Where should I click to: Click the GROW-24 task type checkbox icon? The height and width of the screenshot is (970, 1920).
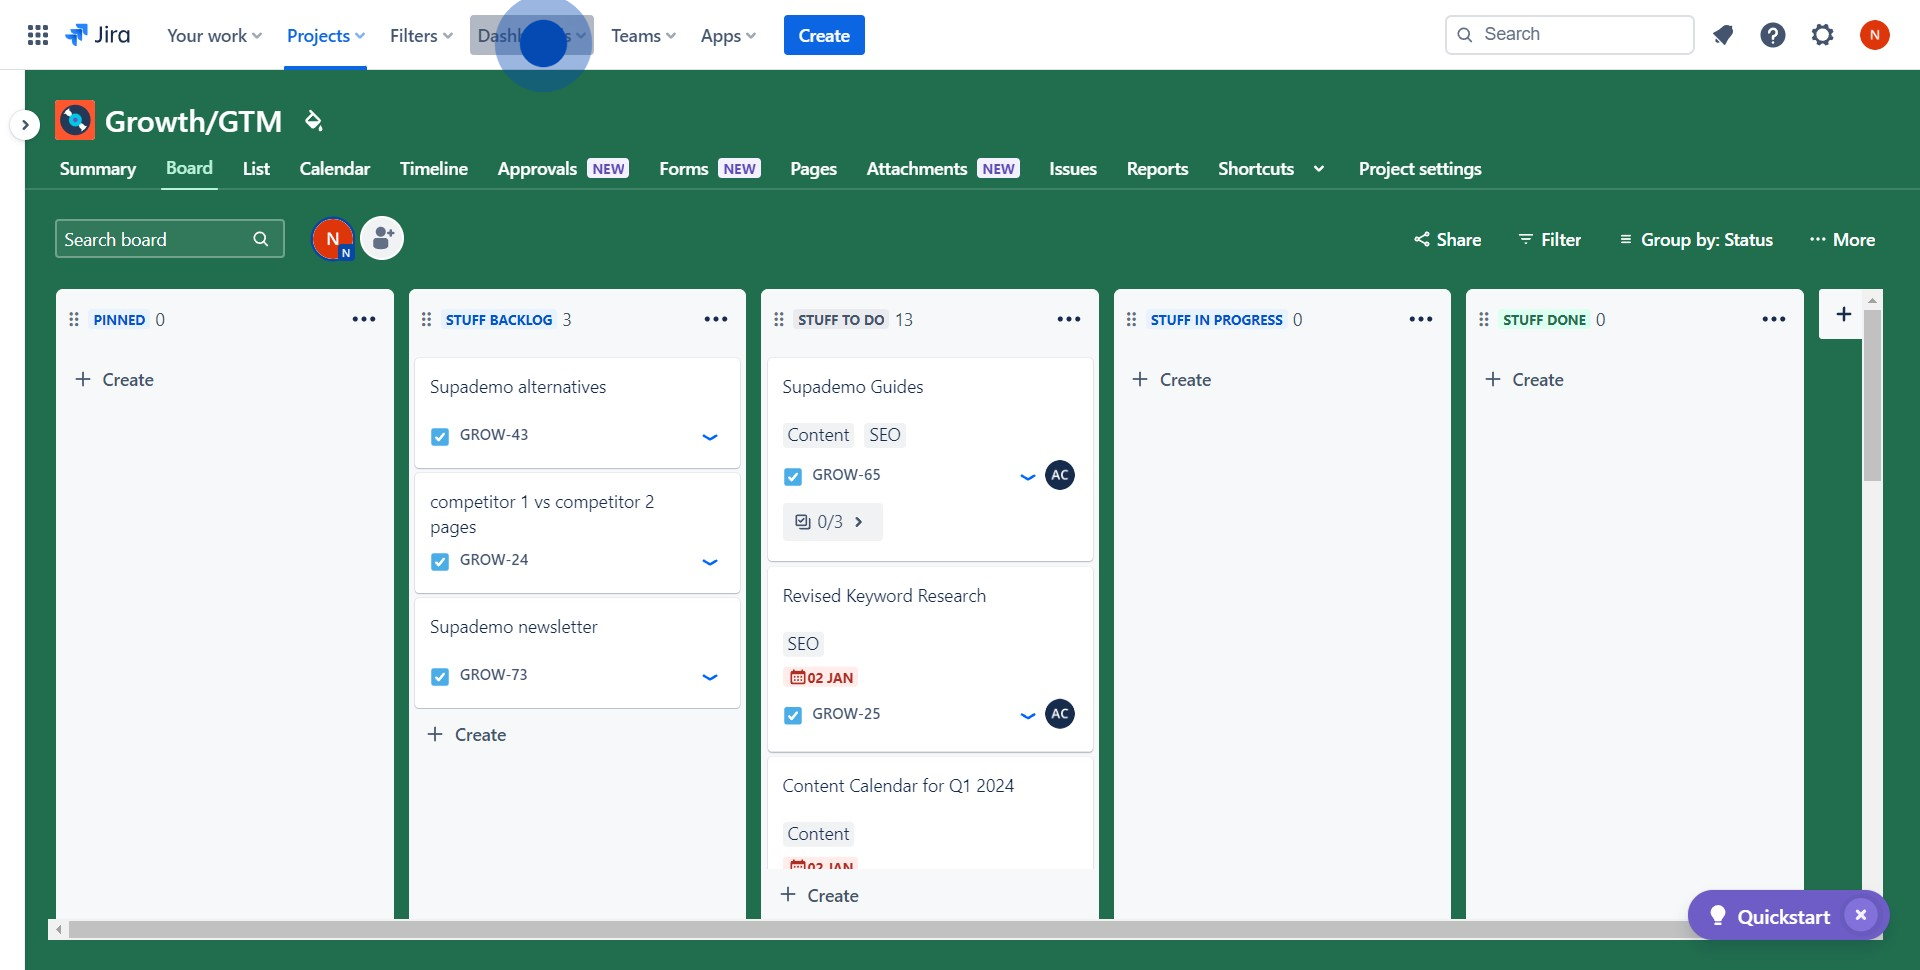coord(440,561)
